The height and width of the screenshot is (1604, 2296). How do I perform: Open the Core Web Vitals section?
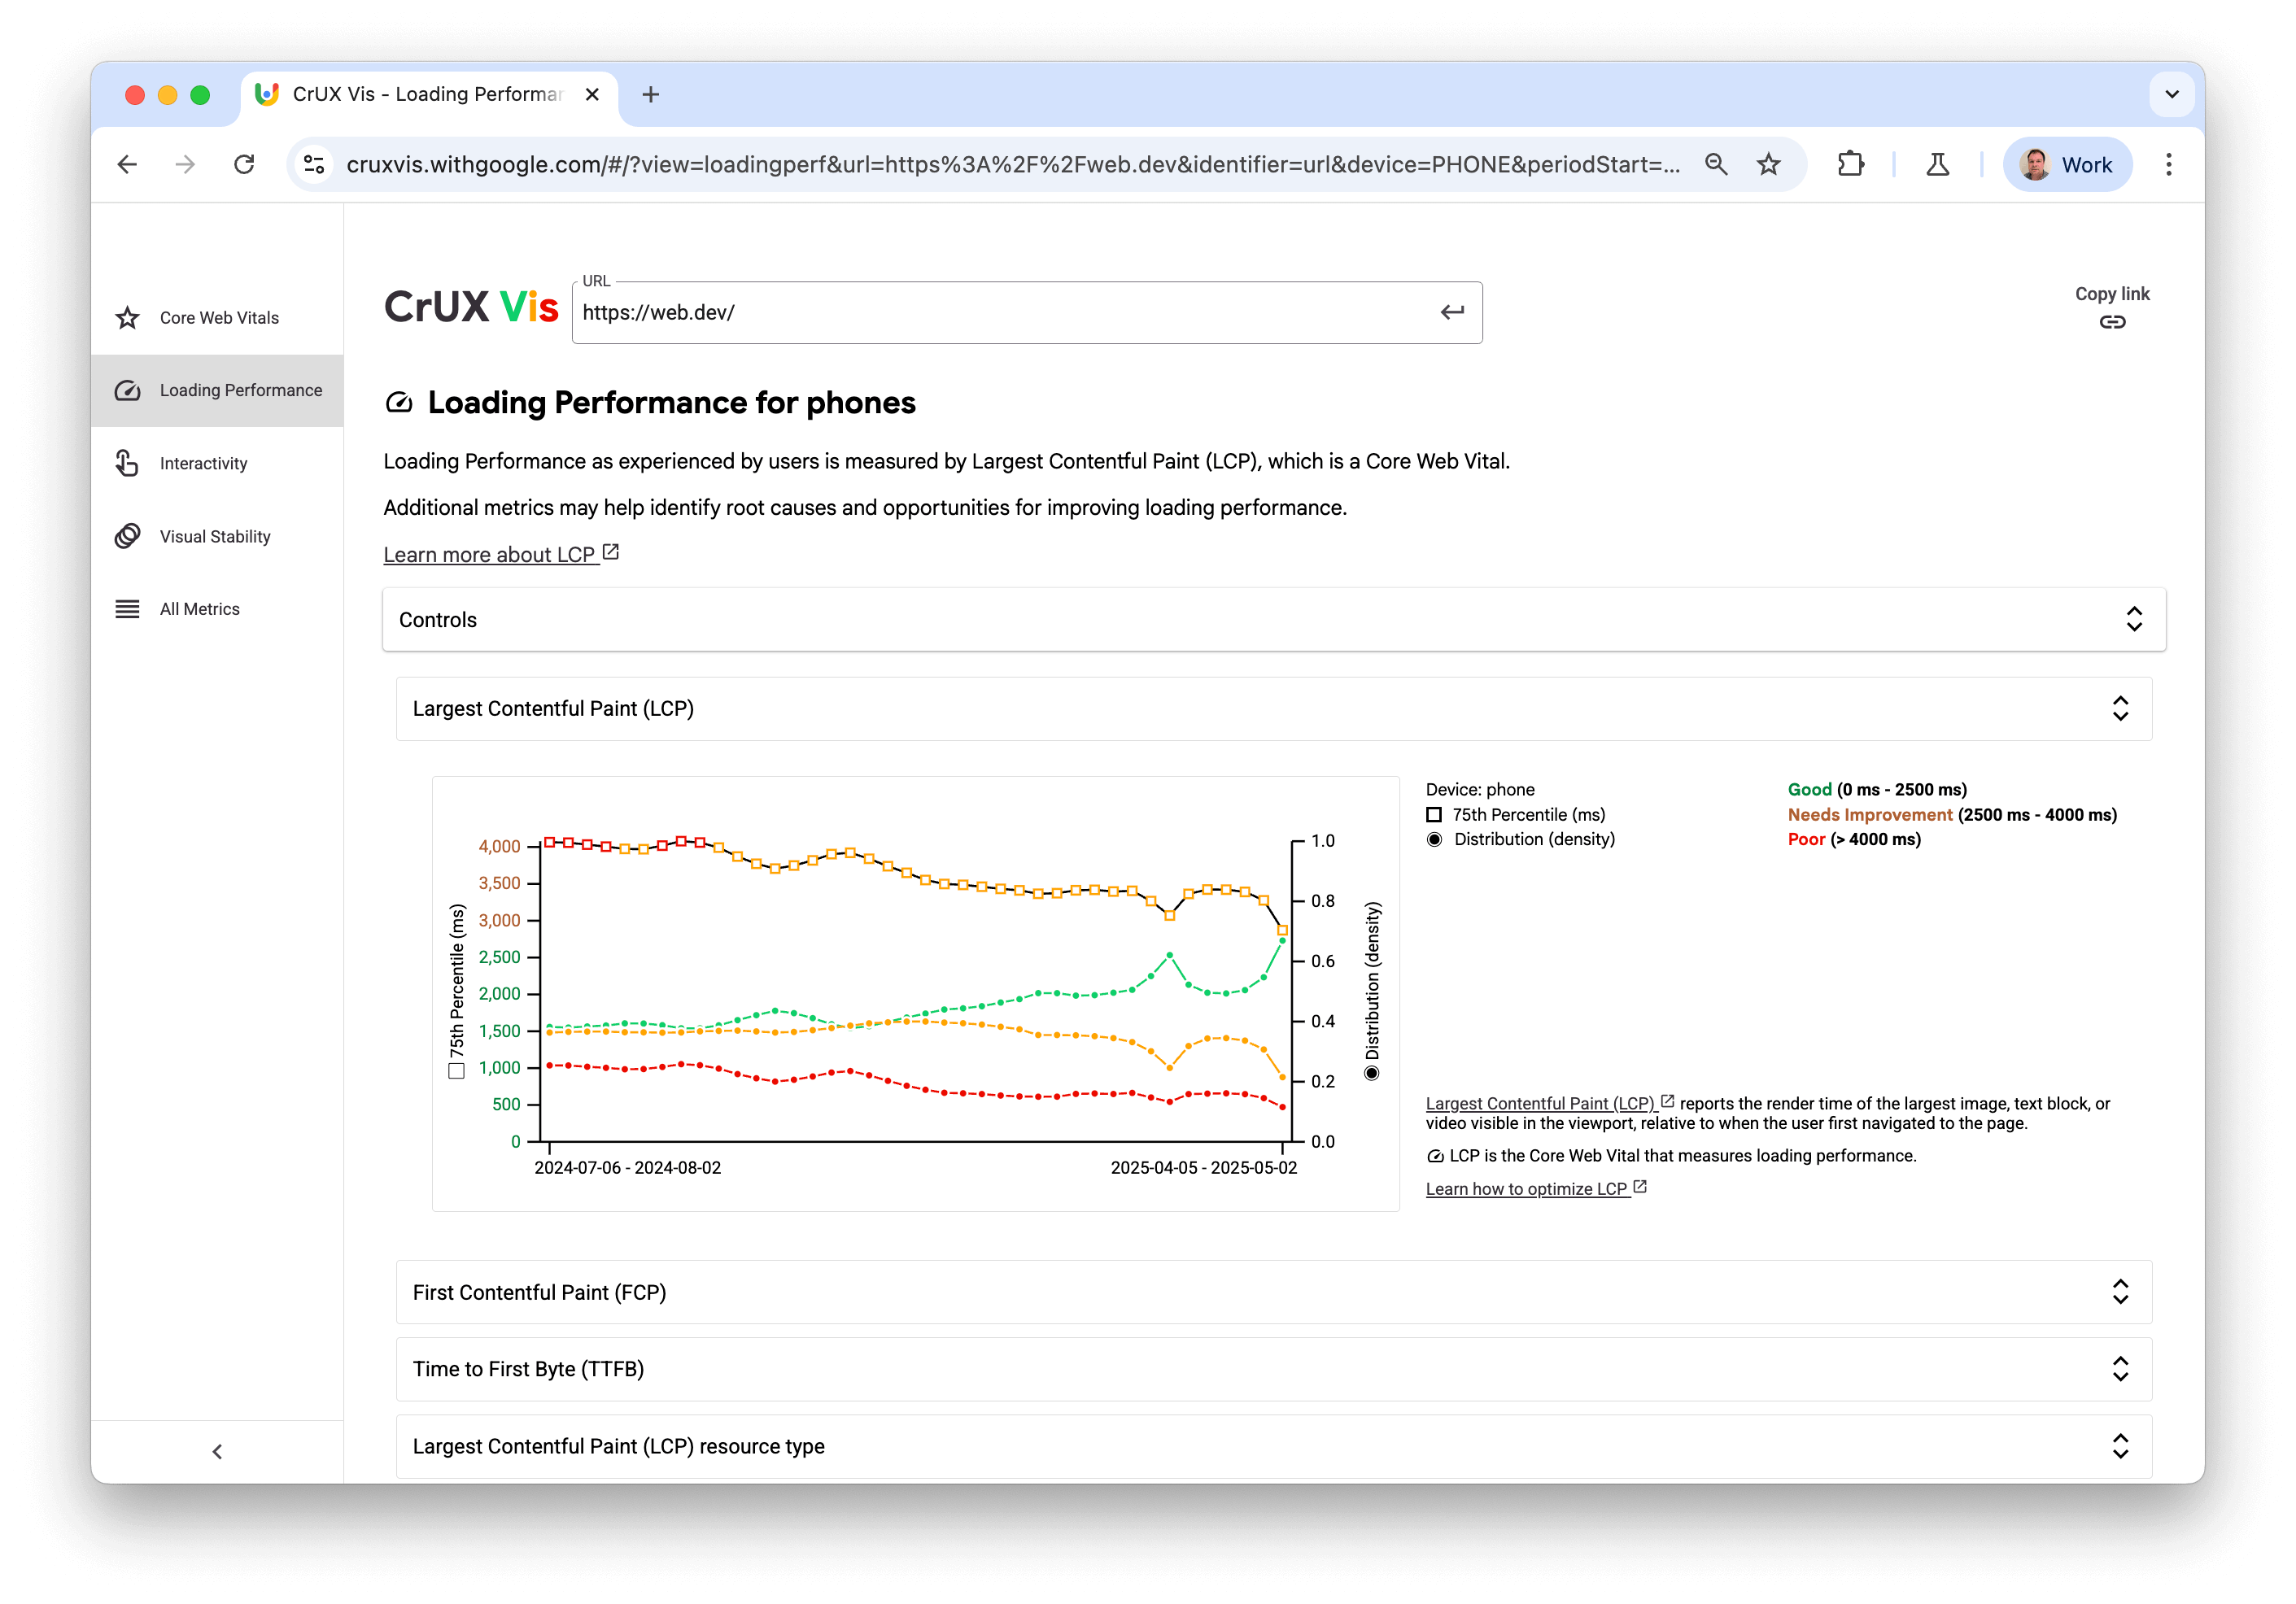[219, 317]
